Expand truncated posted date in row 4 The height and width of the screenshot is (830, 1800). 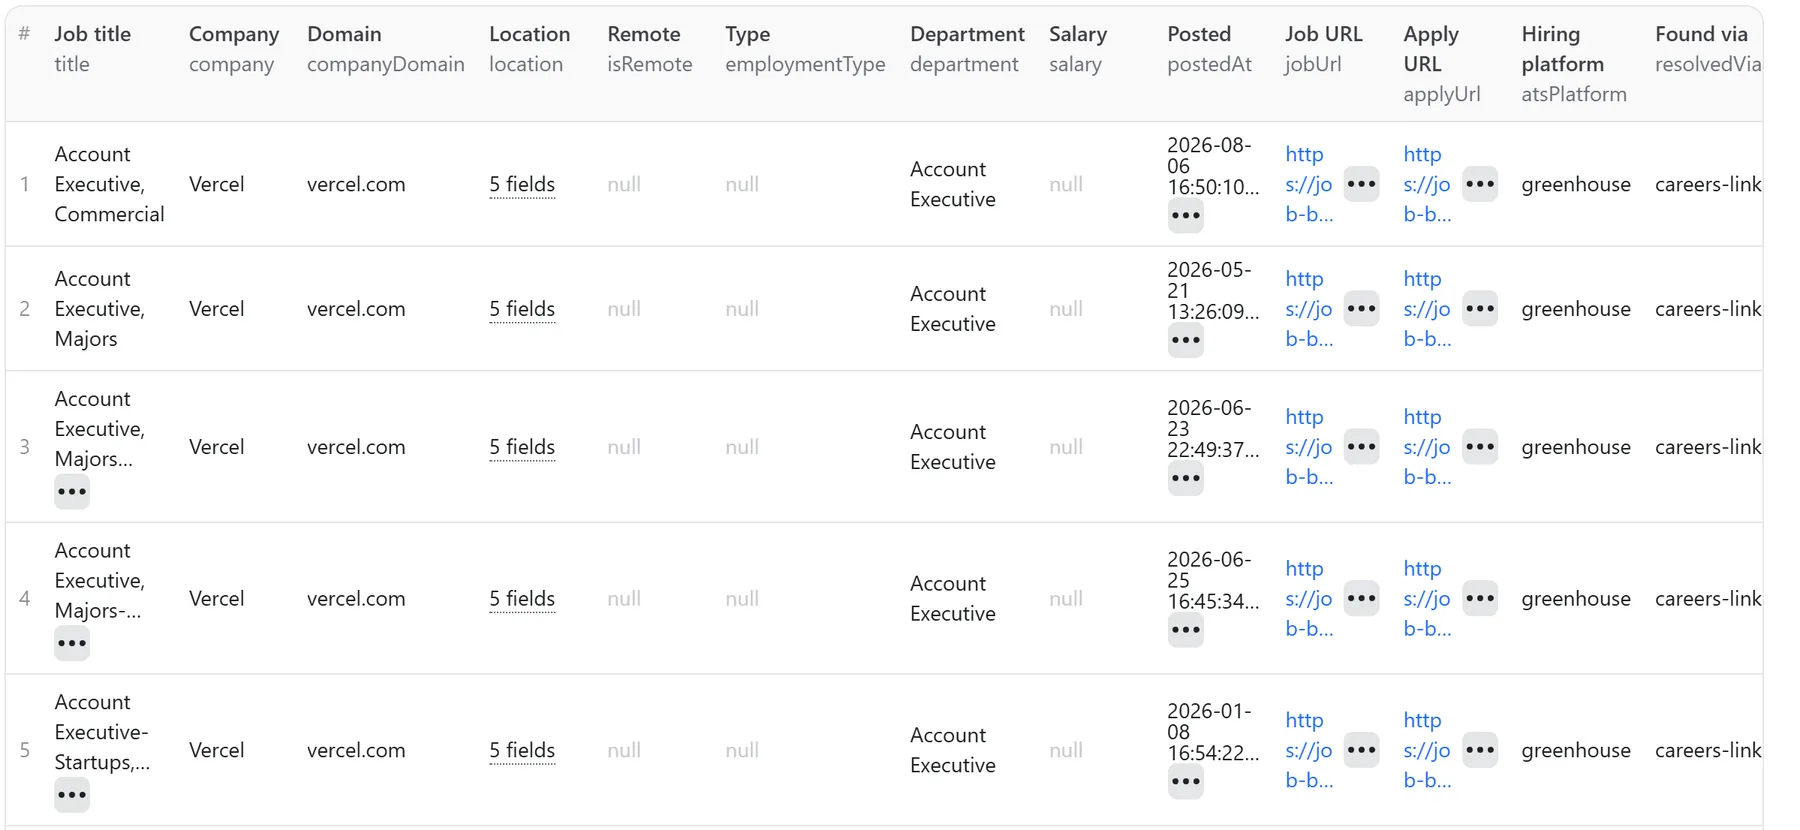(1185, 630)
